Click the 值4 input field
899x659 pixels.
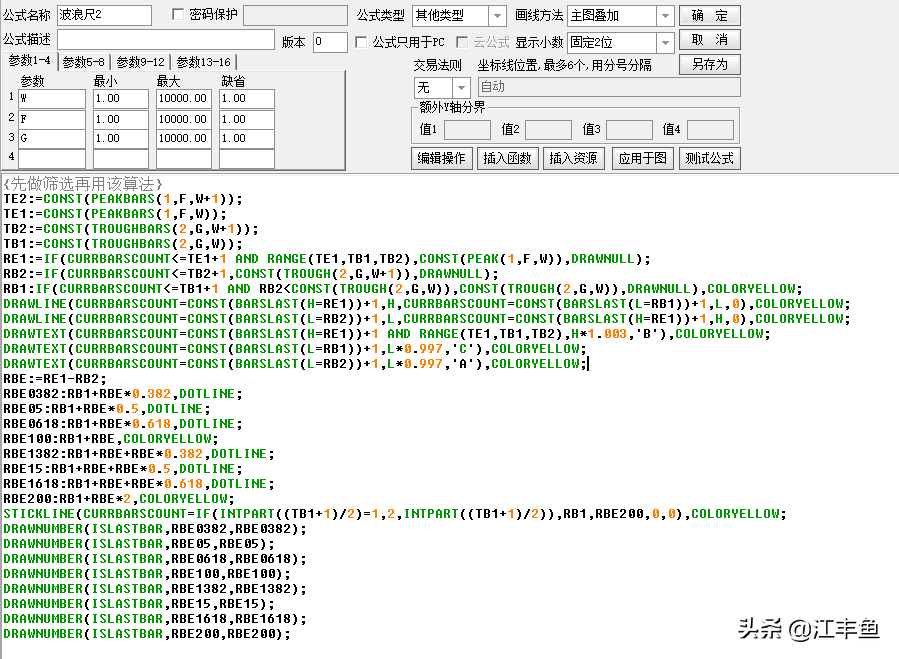coord(710,130)
